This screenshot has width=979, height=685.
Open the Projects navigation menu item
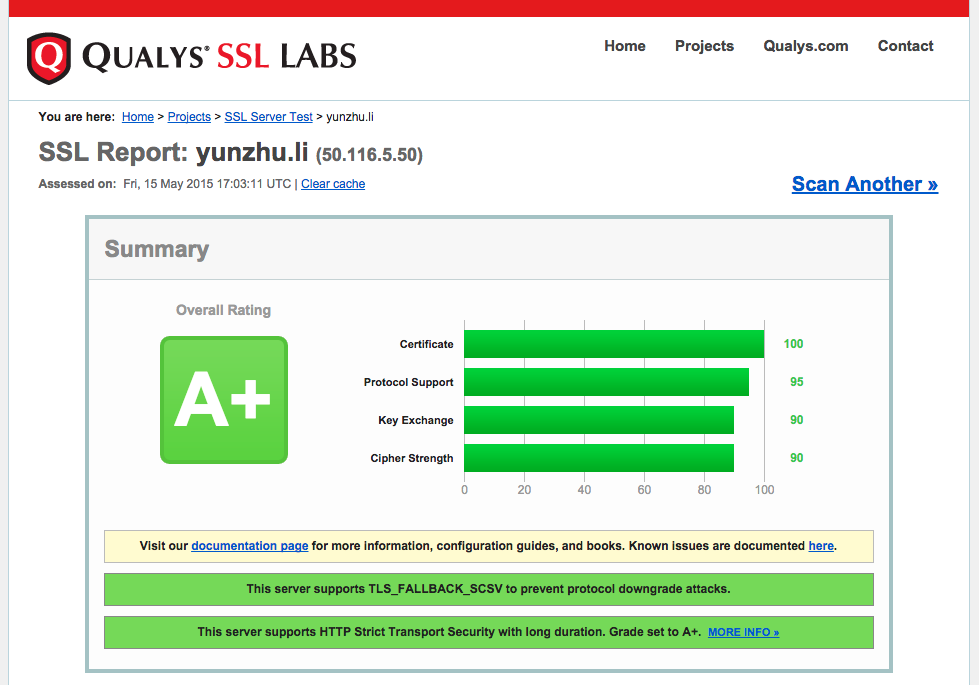(704, 46)
